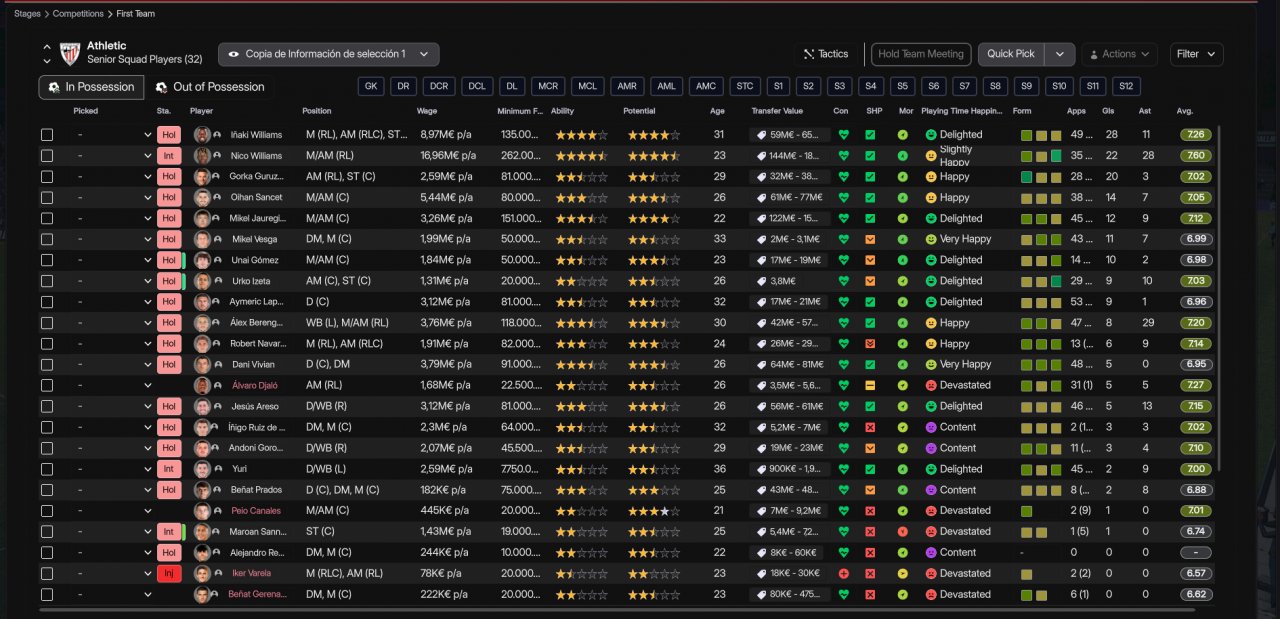Click Nico Williams' 7.60 average rating badge
This screenshot has height=619, width=1280.
(1195, 156)
